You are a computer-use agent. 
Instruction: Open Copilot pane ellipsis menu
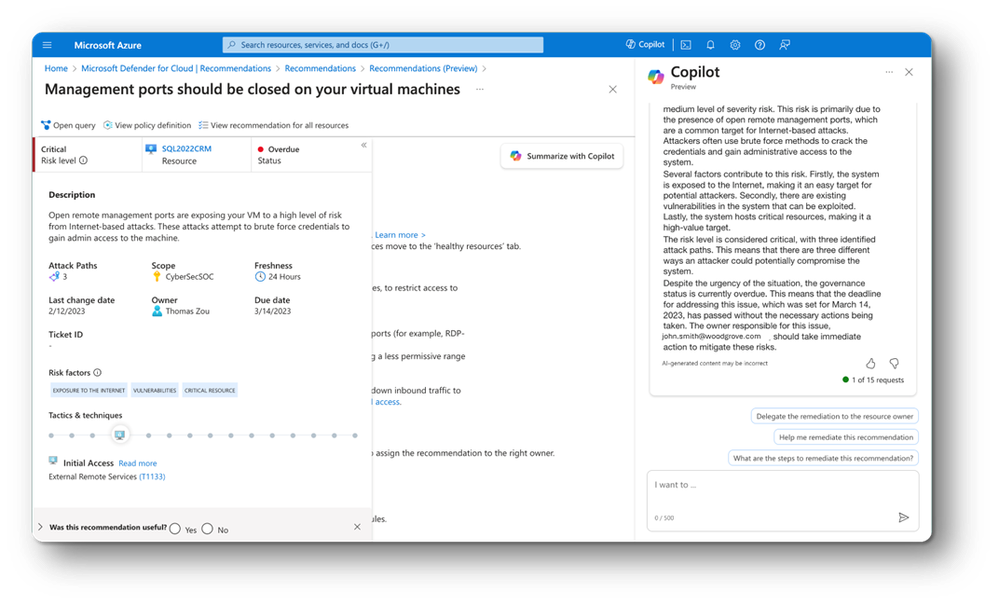[889, 72]
